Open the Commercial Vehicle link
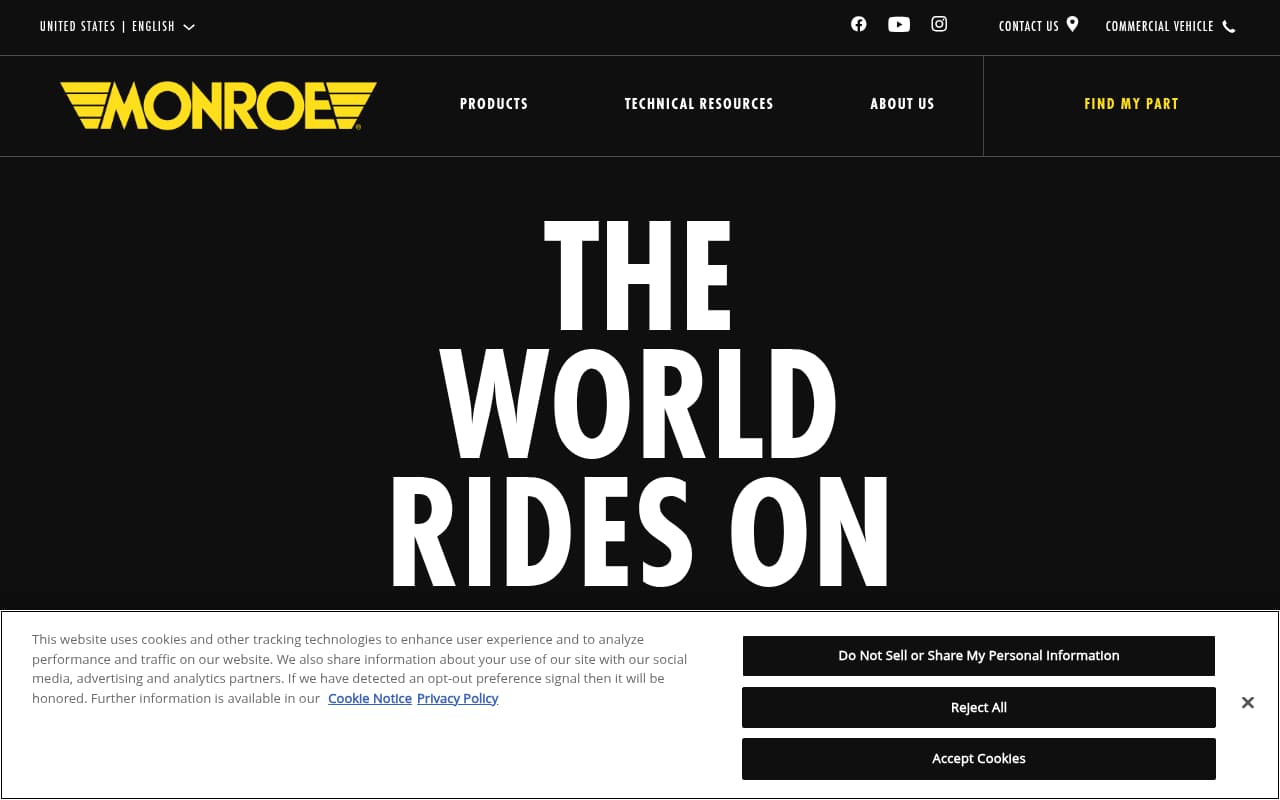Viewport: 1280px width, 800px height. pos(1159,26)
